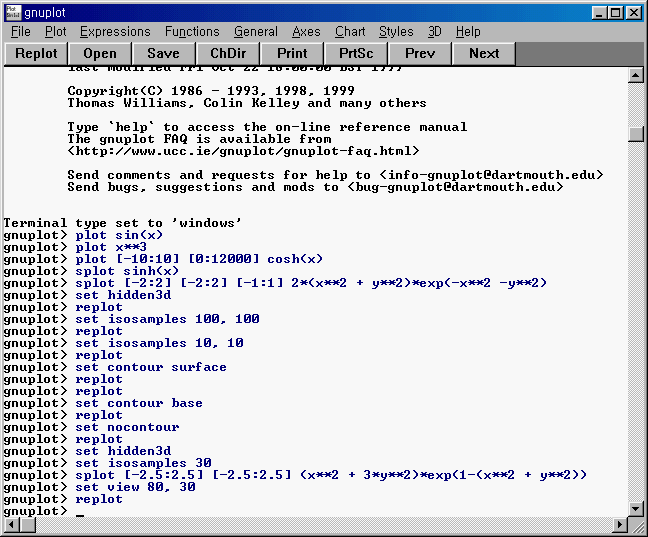
Task: Click the gnuplot title bar icon
Action: click(x=13, y=12)
